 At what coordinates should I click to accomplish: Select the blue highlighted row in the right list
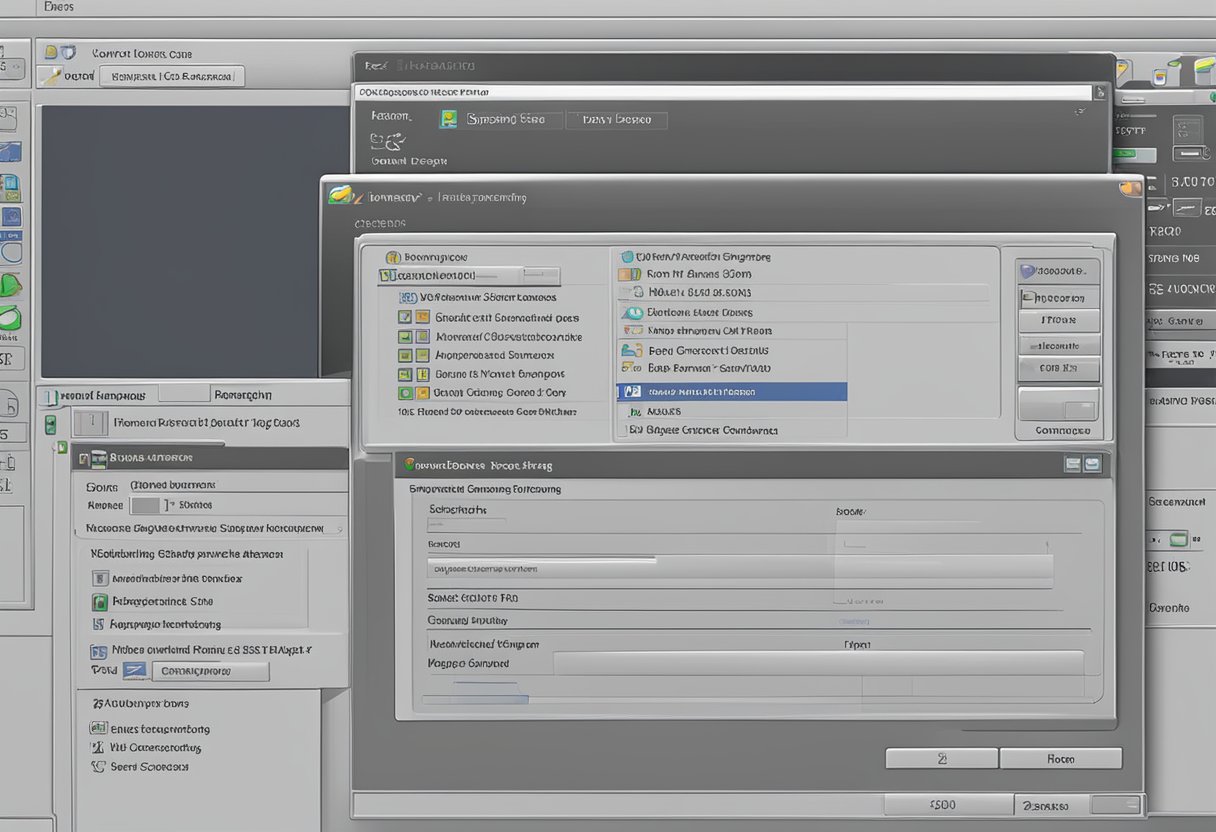[731, 392]
